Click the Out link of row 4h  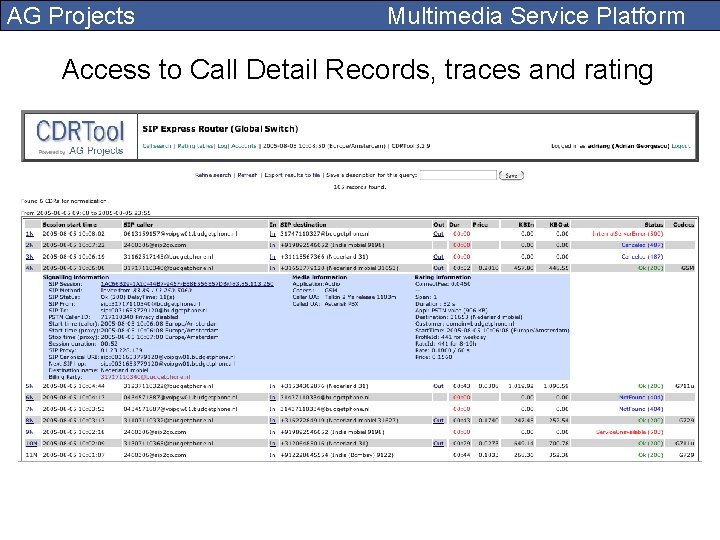click(439, 268)
